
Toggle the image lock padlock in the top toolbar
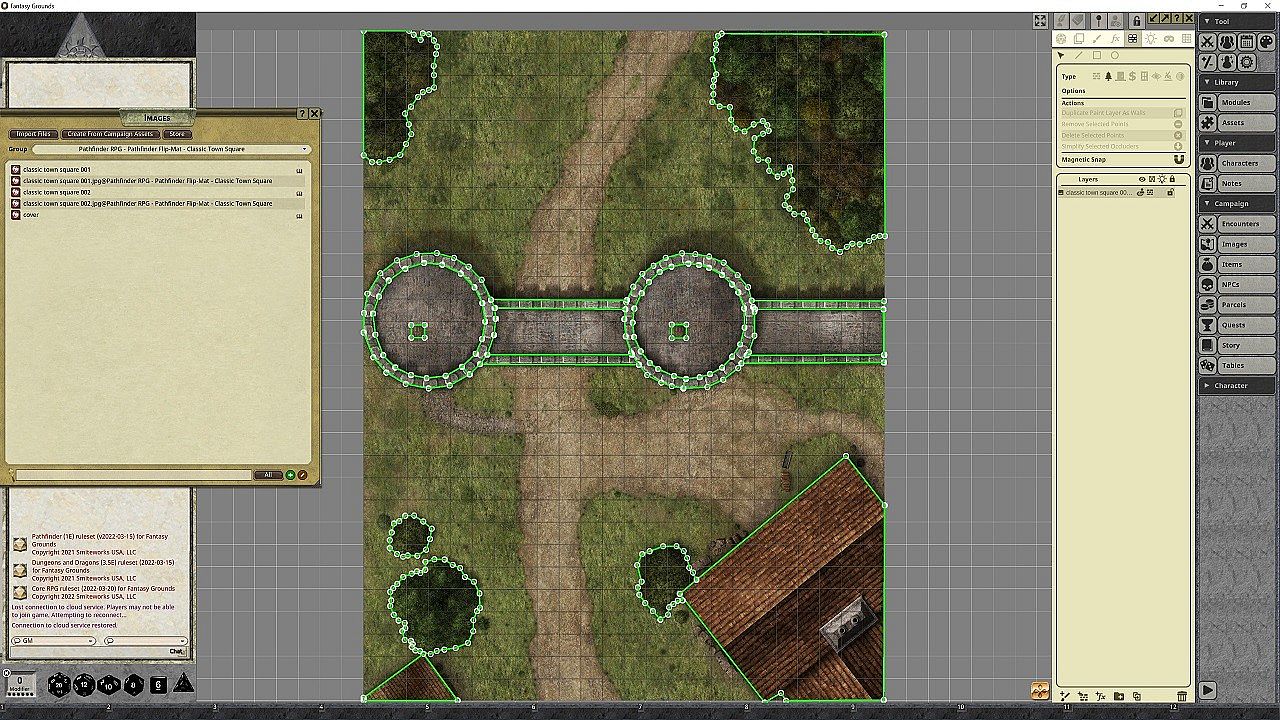tap(1136, 20)
